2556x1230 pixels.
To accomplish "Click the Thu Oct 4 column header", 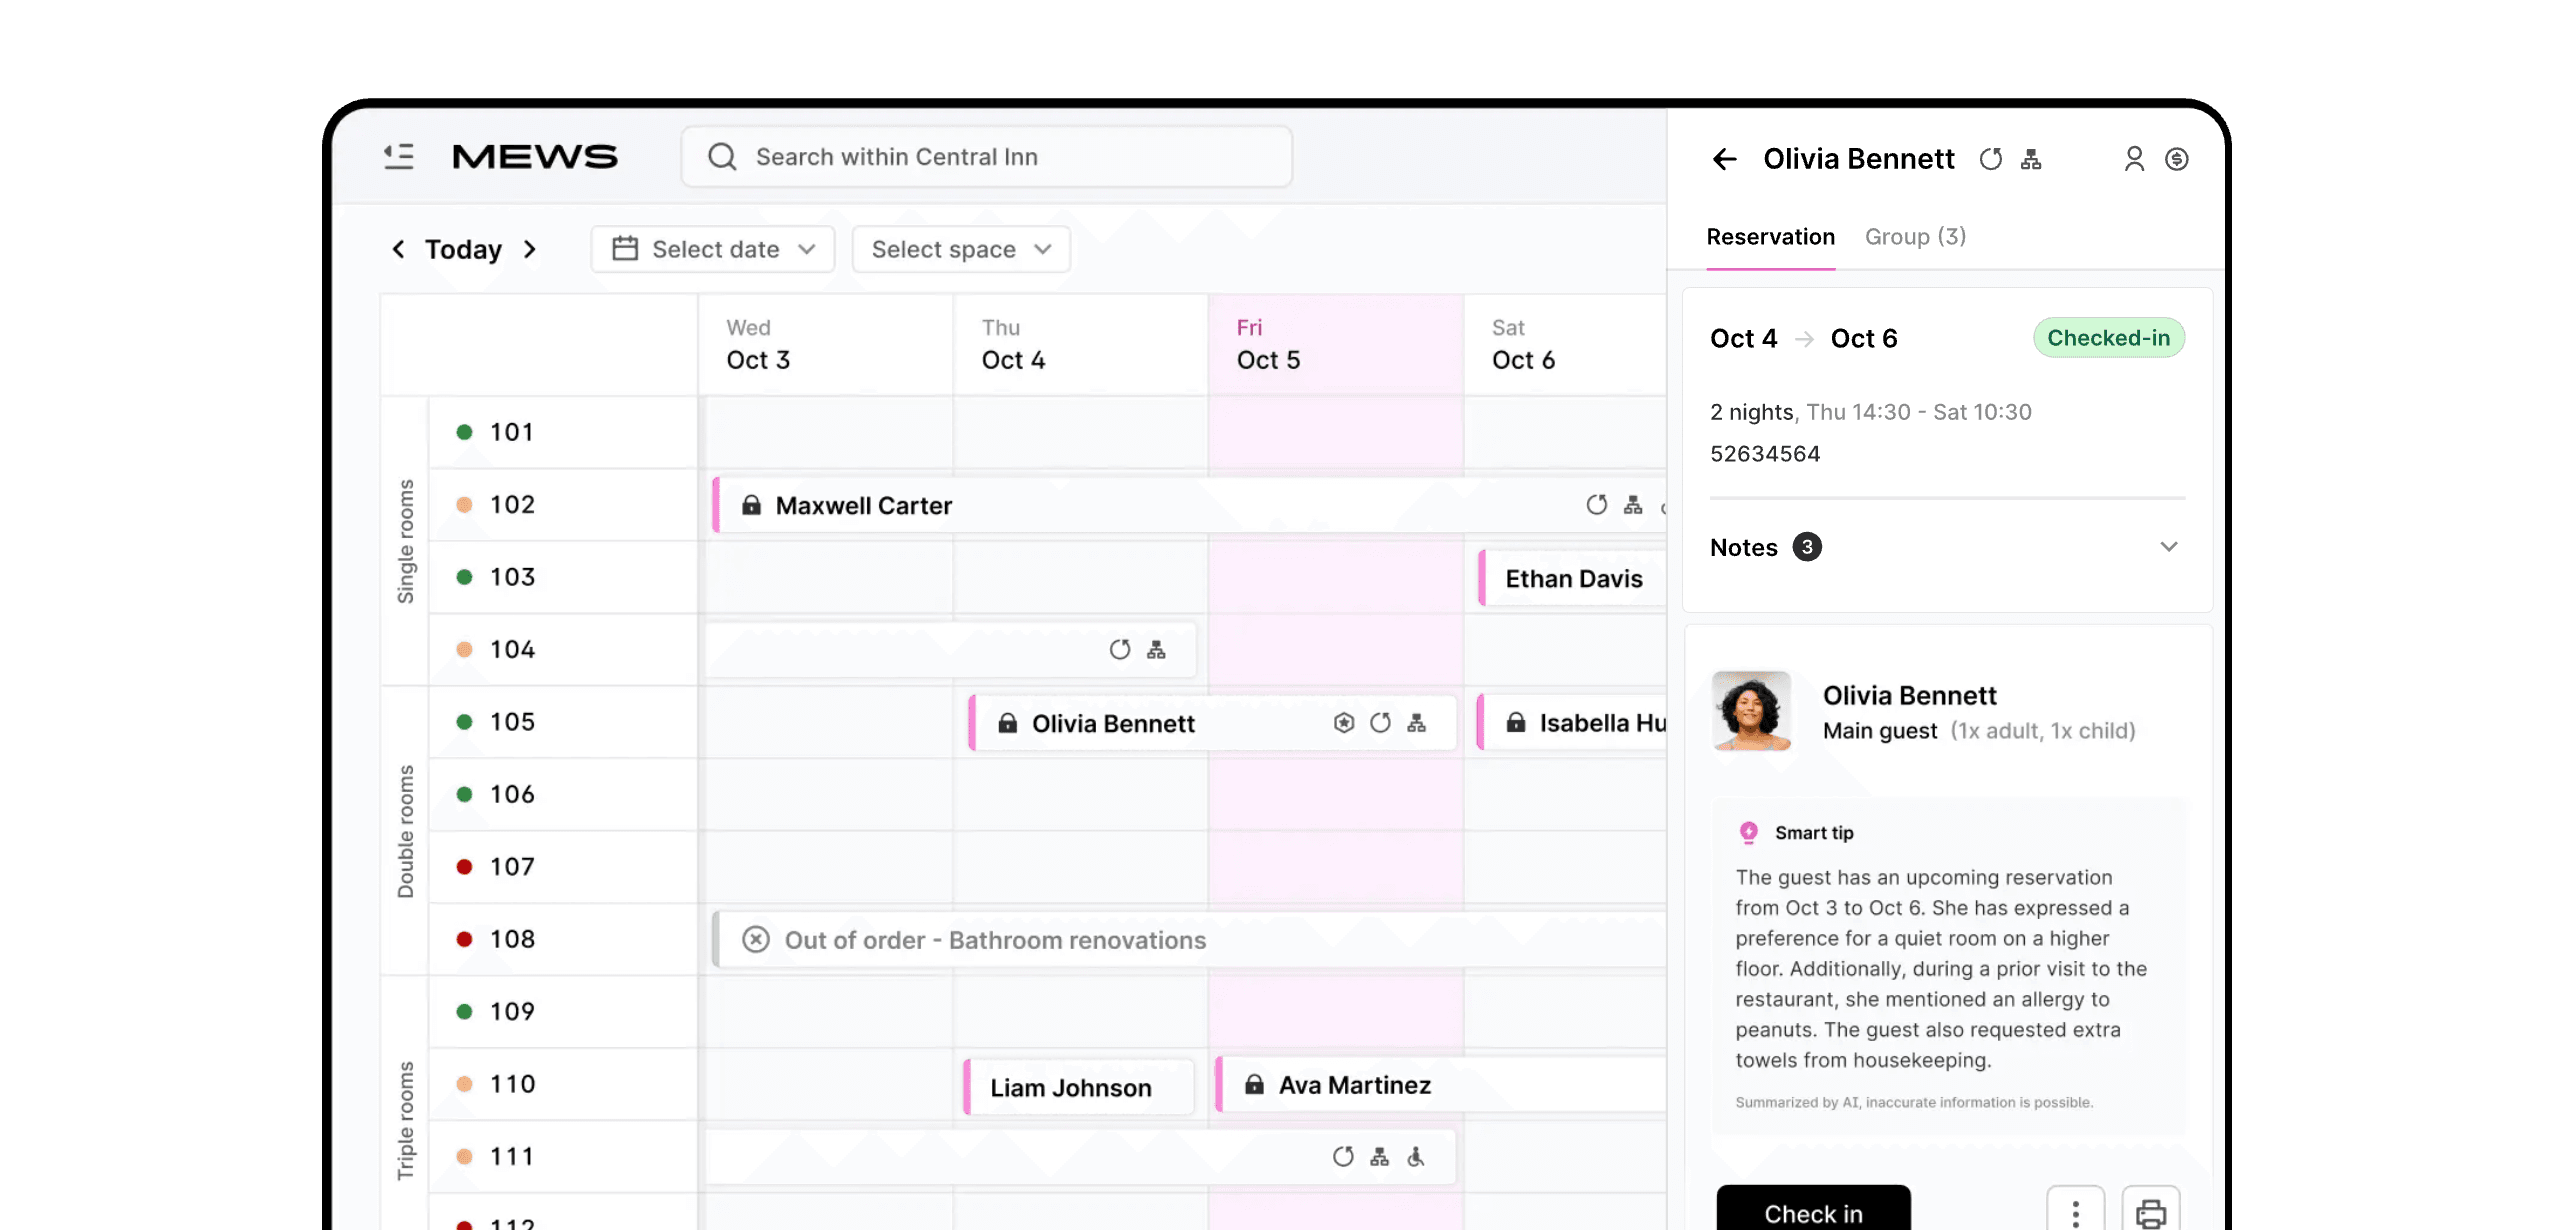I will 1081,345.
